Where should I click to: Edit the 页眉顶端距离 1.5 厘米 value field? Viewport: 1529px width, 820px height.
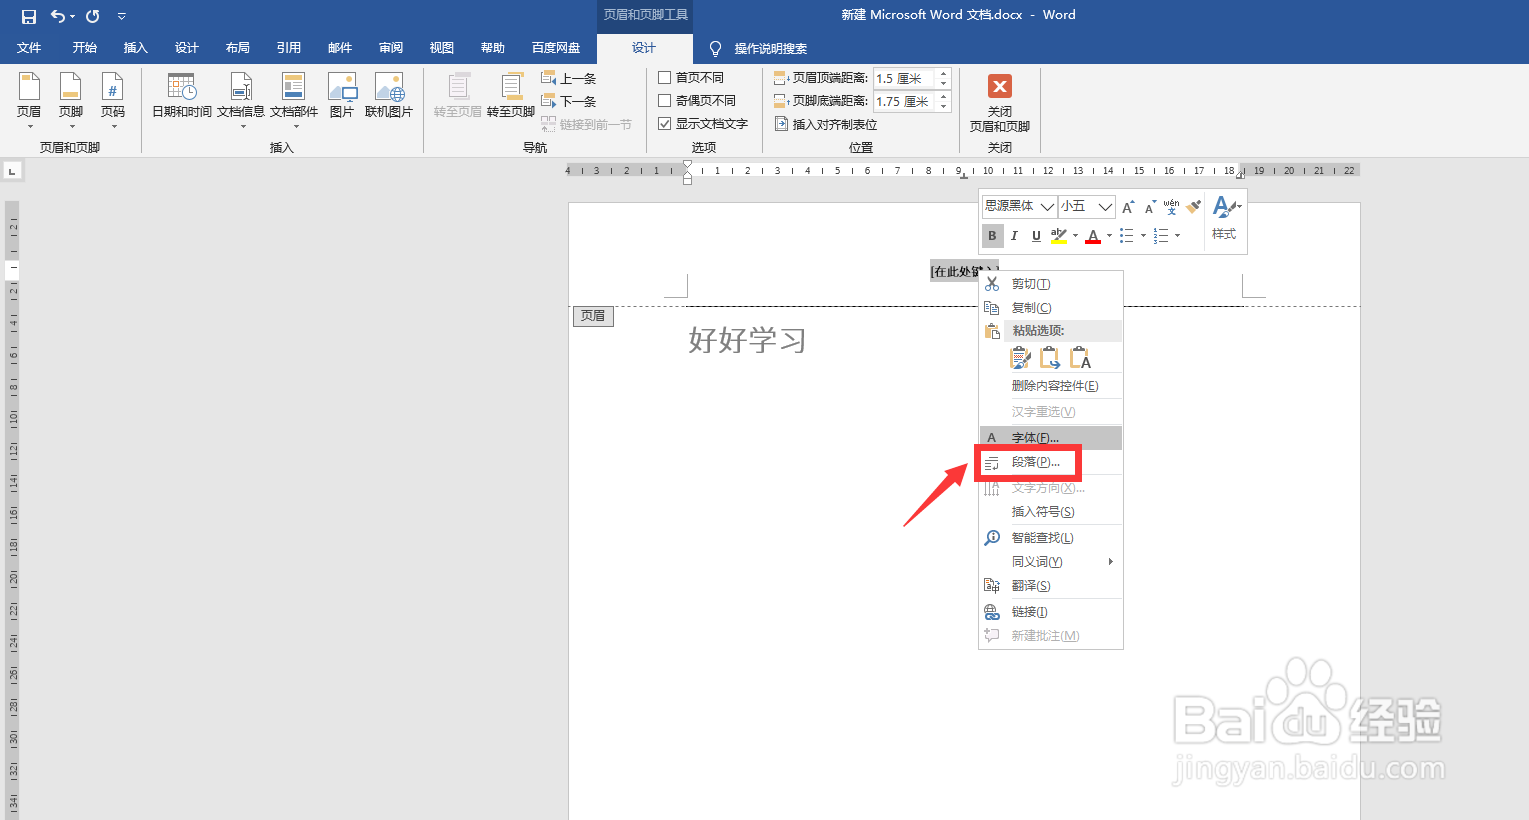point(904,78)
